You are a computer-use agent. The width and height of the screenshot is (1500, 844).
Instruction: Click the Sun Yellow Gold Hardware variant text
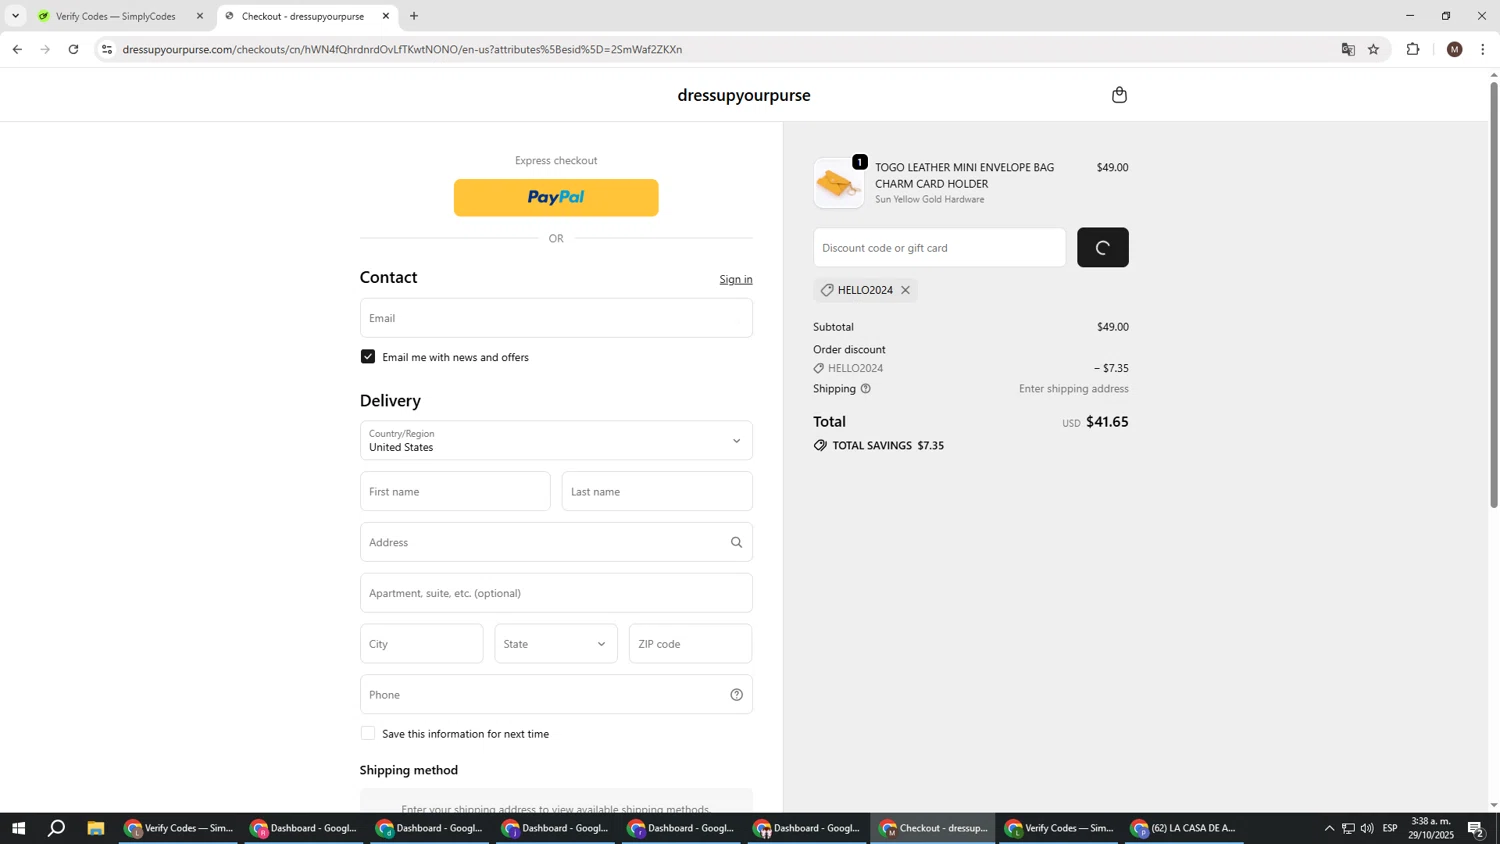(930, 200)
